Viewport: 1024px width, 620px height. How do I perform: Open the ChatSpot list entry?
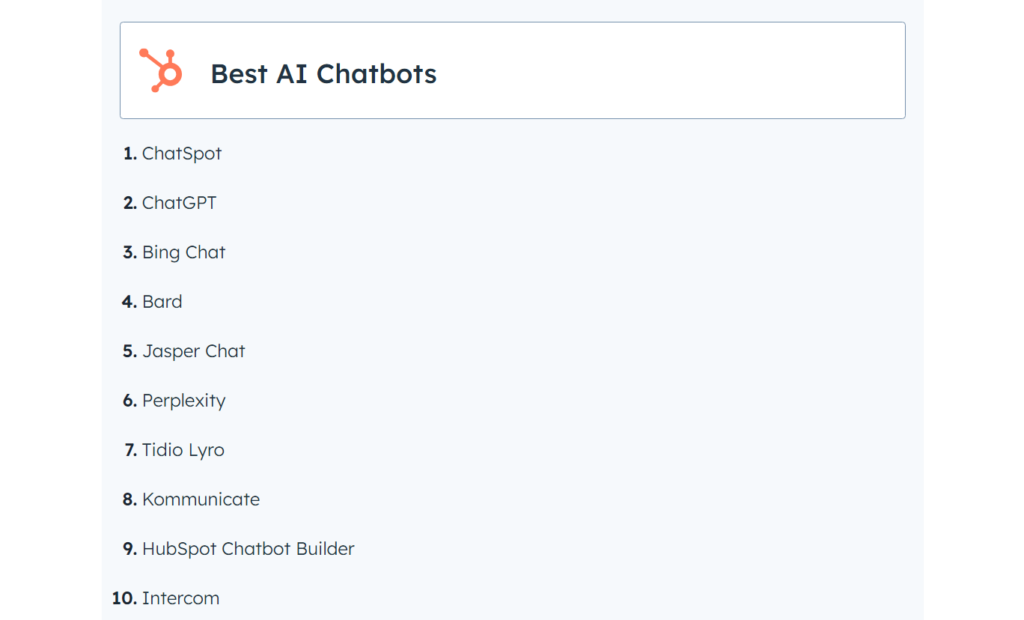(x=182, y=154)
